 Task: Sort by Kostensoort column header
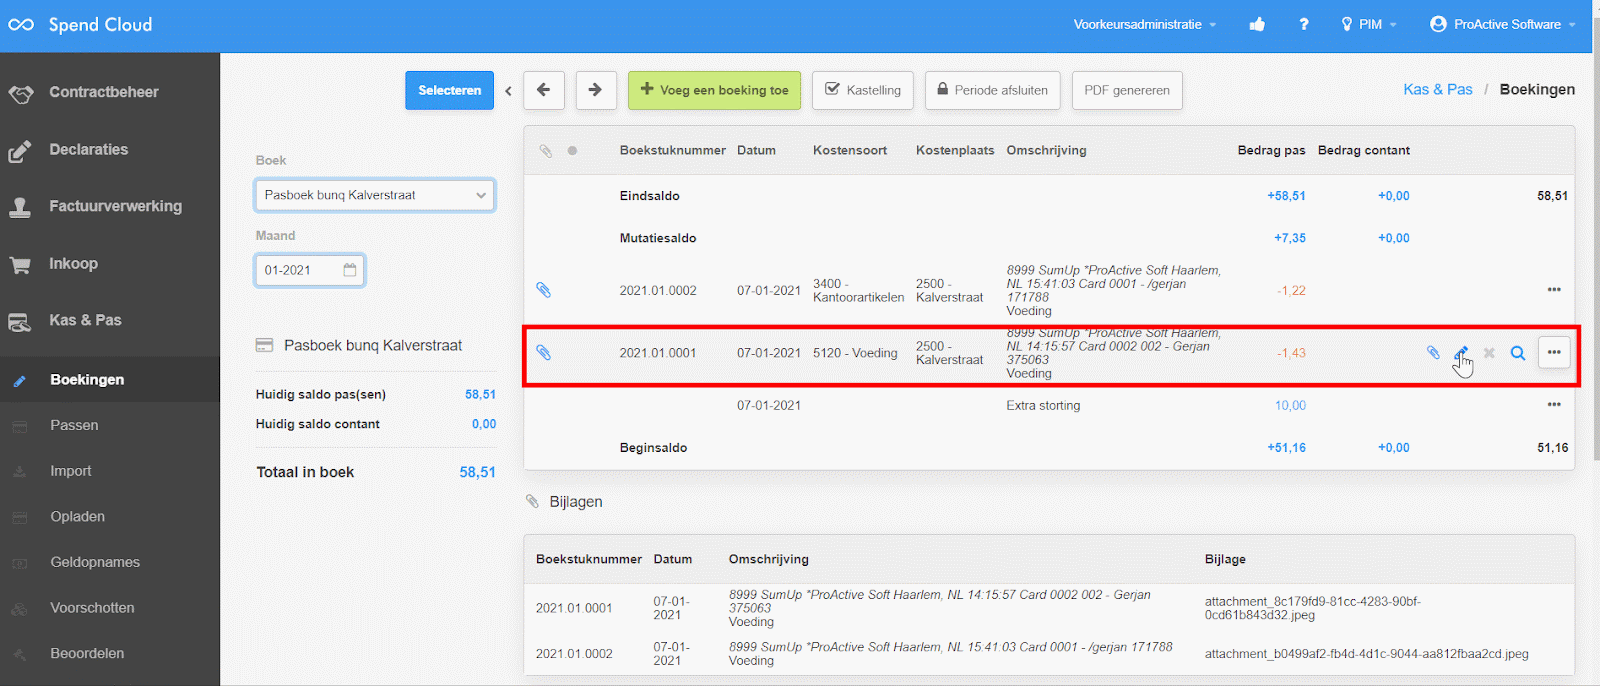pos(850,150)
